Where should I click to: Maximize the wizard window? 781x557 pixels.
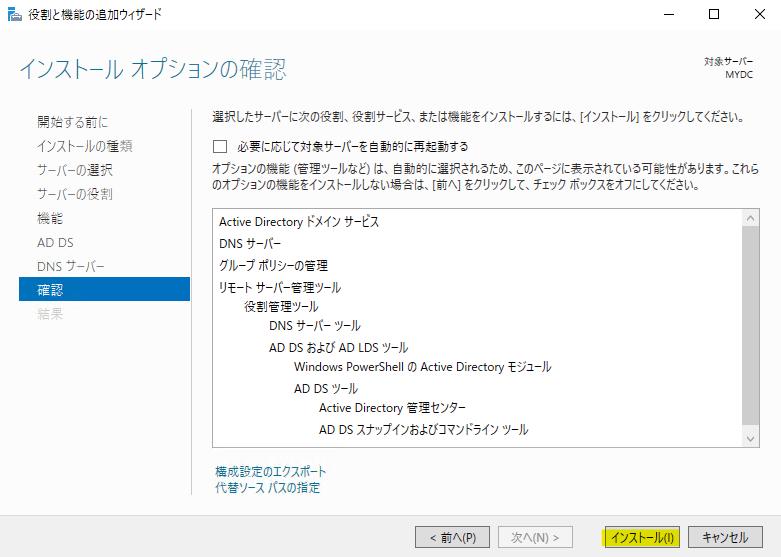coord(714,15)
